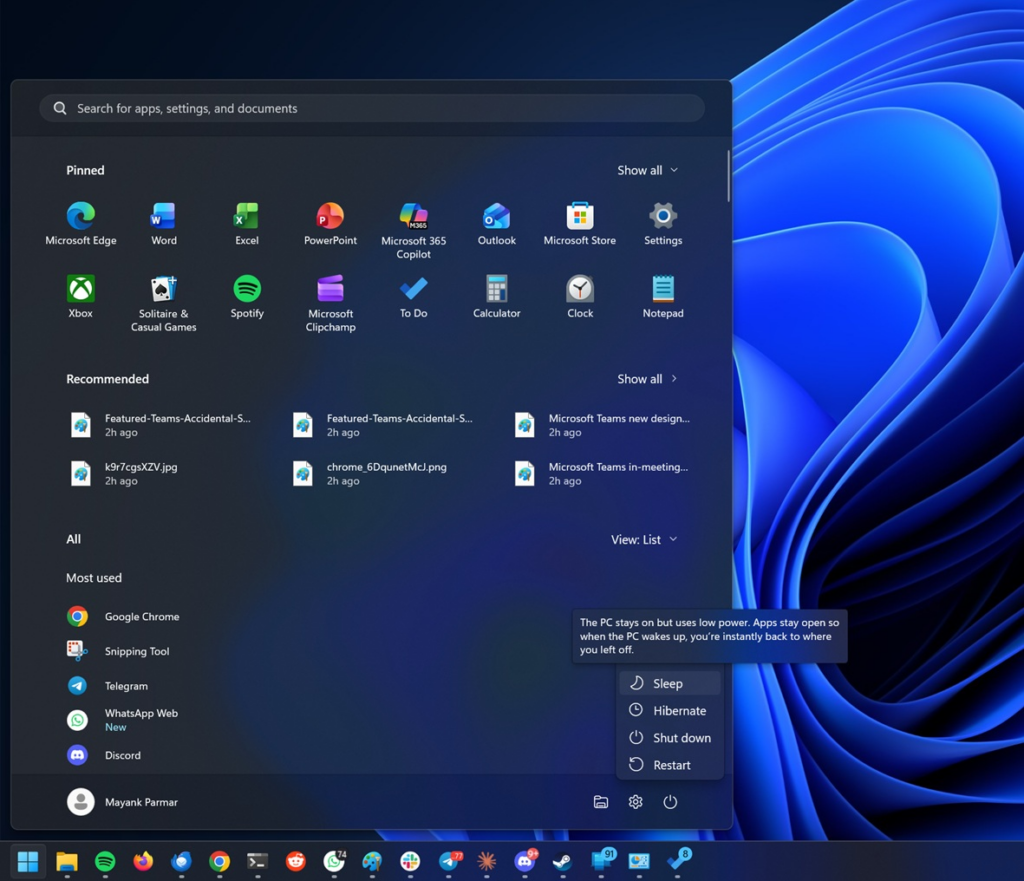Open Slack from the taskbar
The width and height of the screenshot is (1024, 881).
click(x=410, y=861)
